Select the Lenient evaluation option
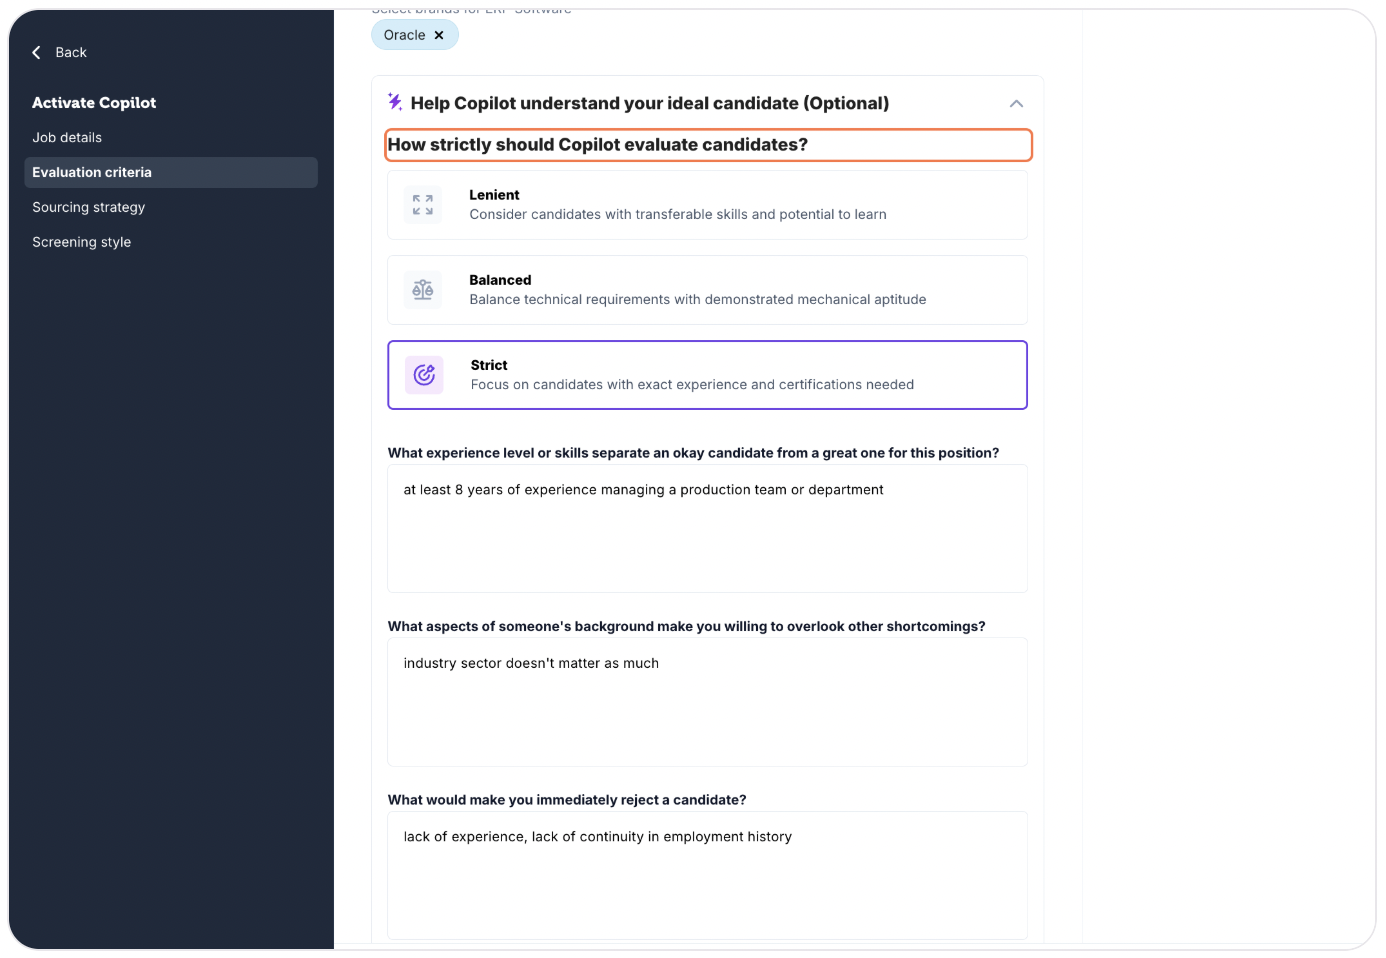Viewport: 1386px width, 958px height. pyautogui.click(x=707, y=205)
